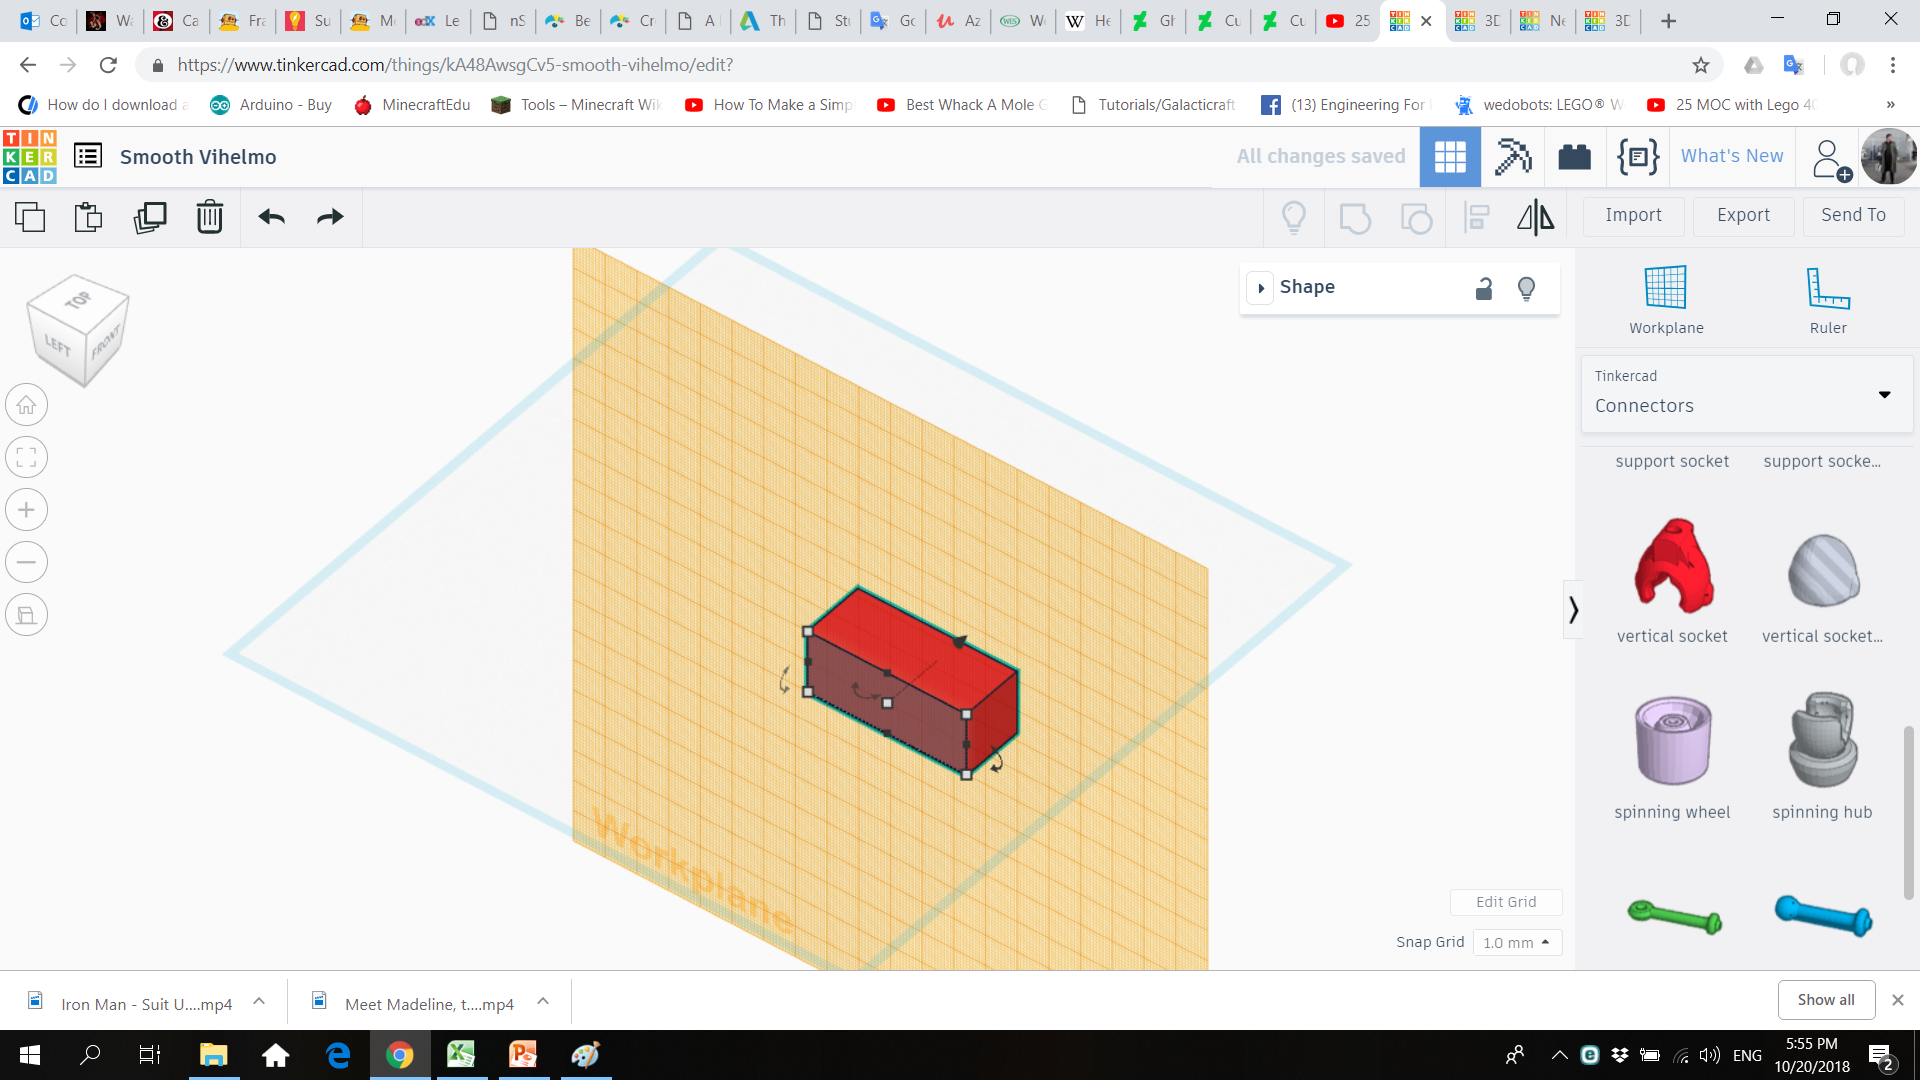The image size is (1920, 1080).
Task: Select the align objects icon
Action: tap(1477, 216)
